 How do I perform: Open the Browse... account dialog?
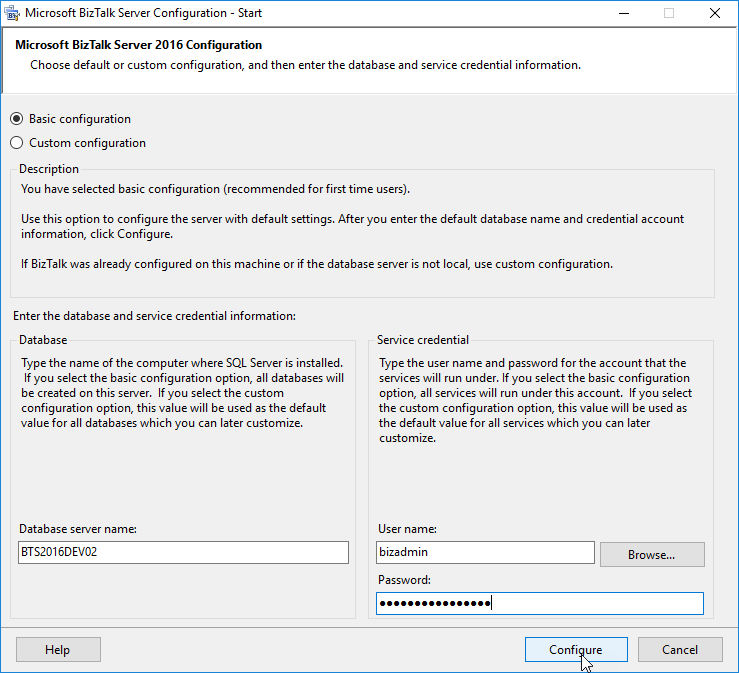point(652,555)
